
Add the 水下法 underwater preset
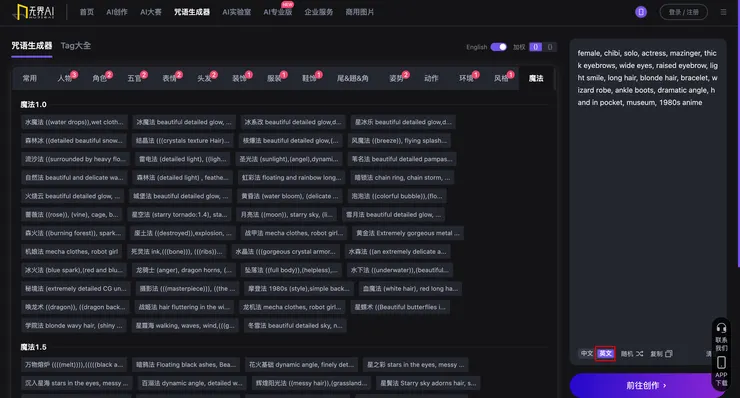(x=399, y=270)
